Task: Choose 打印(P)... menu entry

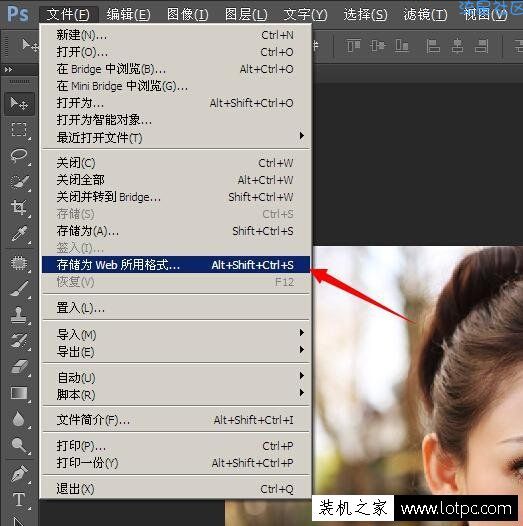Action: click(175, 446)
